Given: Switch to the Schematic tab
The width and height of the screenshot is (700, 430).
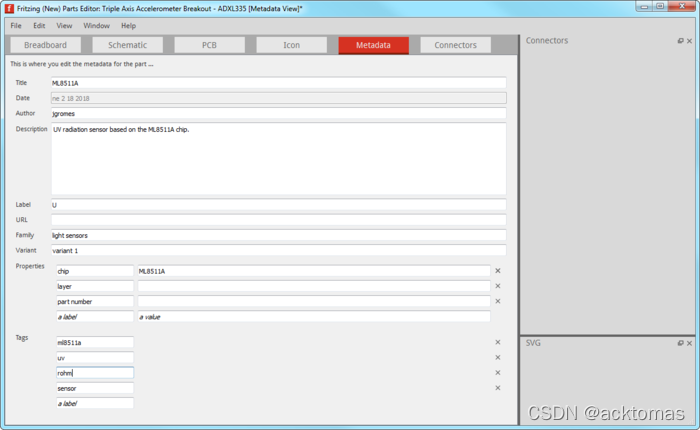Looking at the screenshot, I should 128,45.
